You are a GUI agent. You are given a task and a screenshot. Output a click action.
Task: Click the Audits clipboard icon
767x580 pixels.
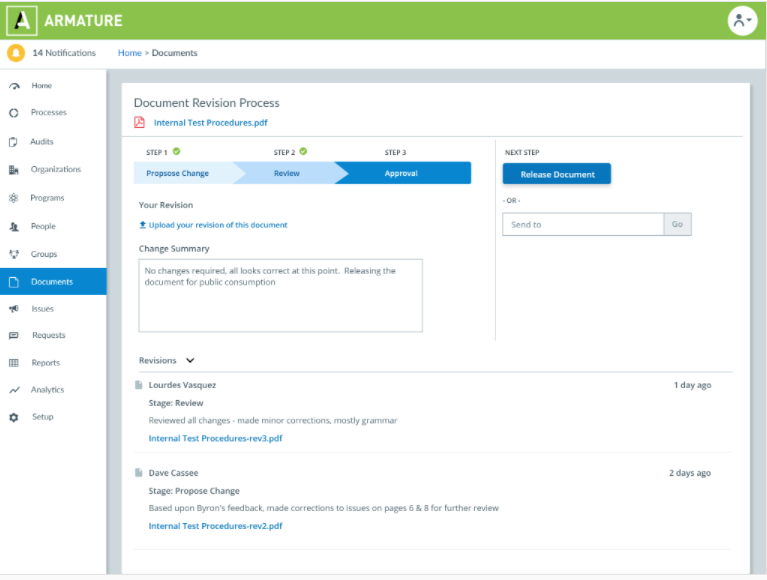(x=13, y=142)
